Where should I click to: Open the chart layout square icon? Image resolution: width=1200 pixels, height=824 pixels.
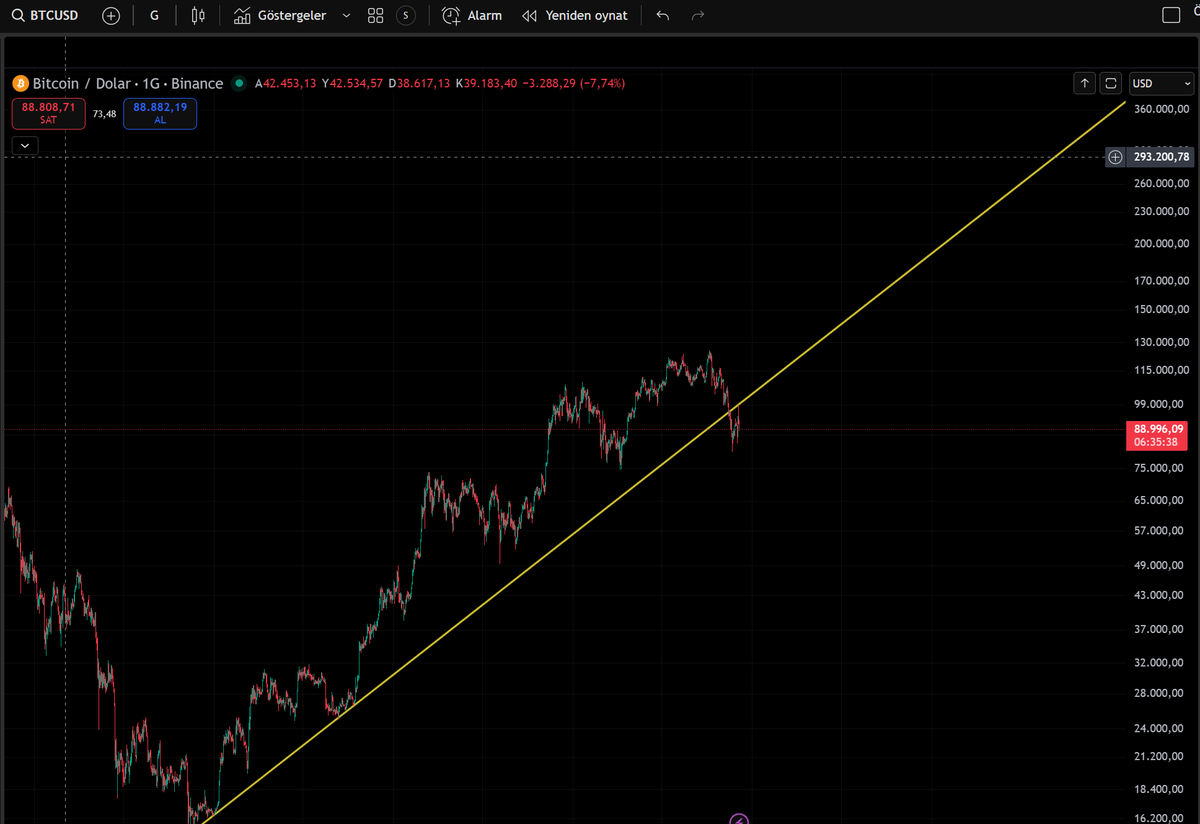pyautogui.click(x=1171, y=15)
